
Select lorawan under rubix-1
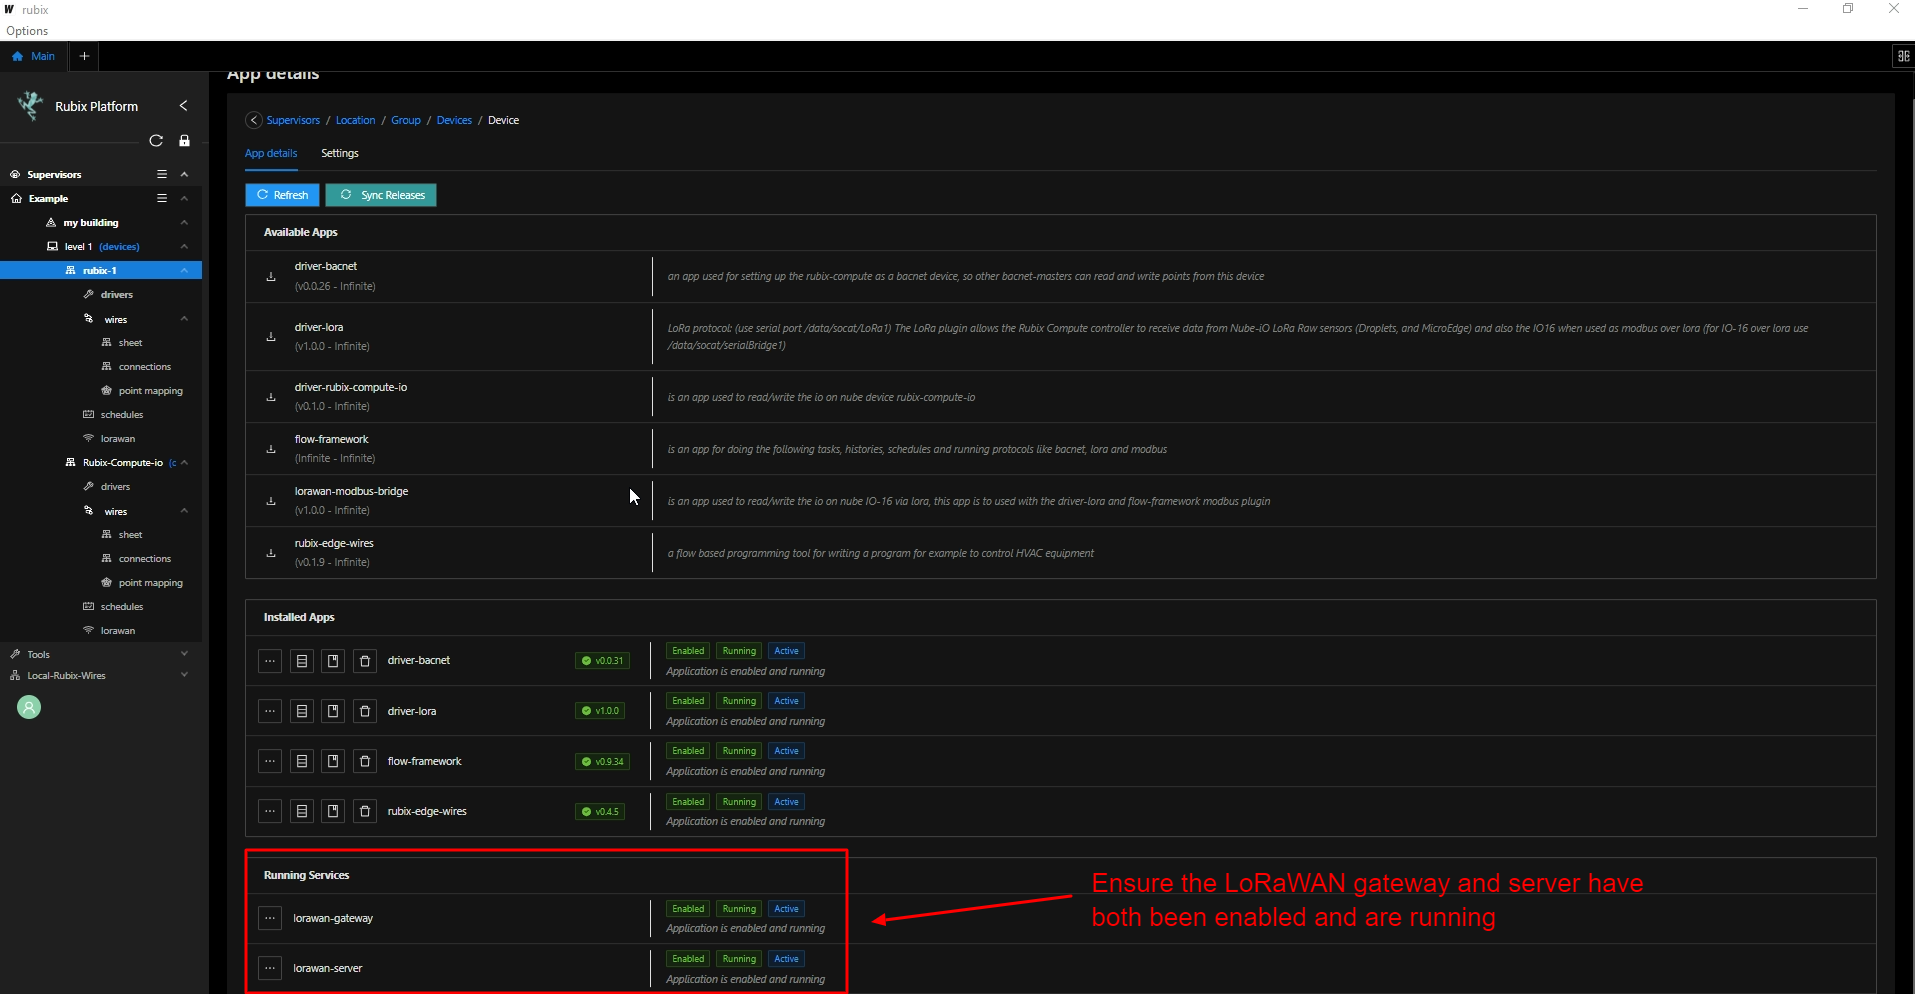point(118,439)
